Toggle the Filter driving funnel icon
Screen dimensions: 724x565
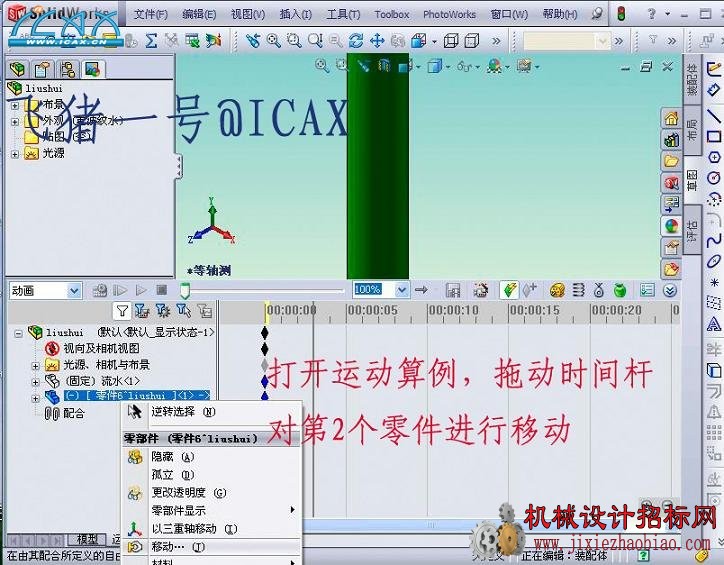pos(163,311)
